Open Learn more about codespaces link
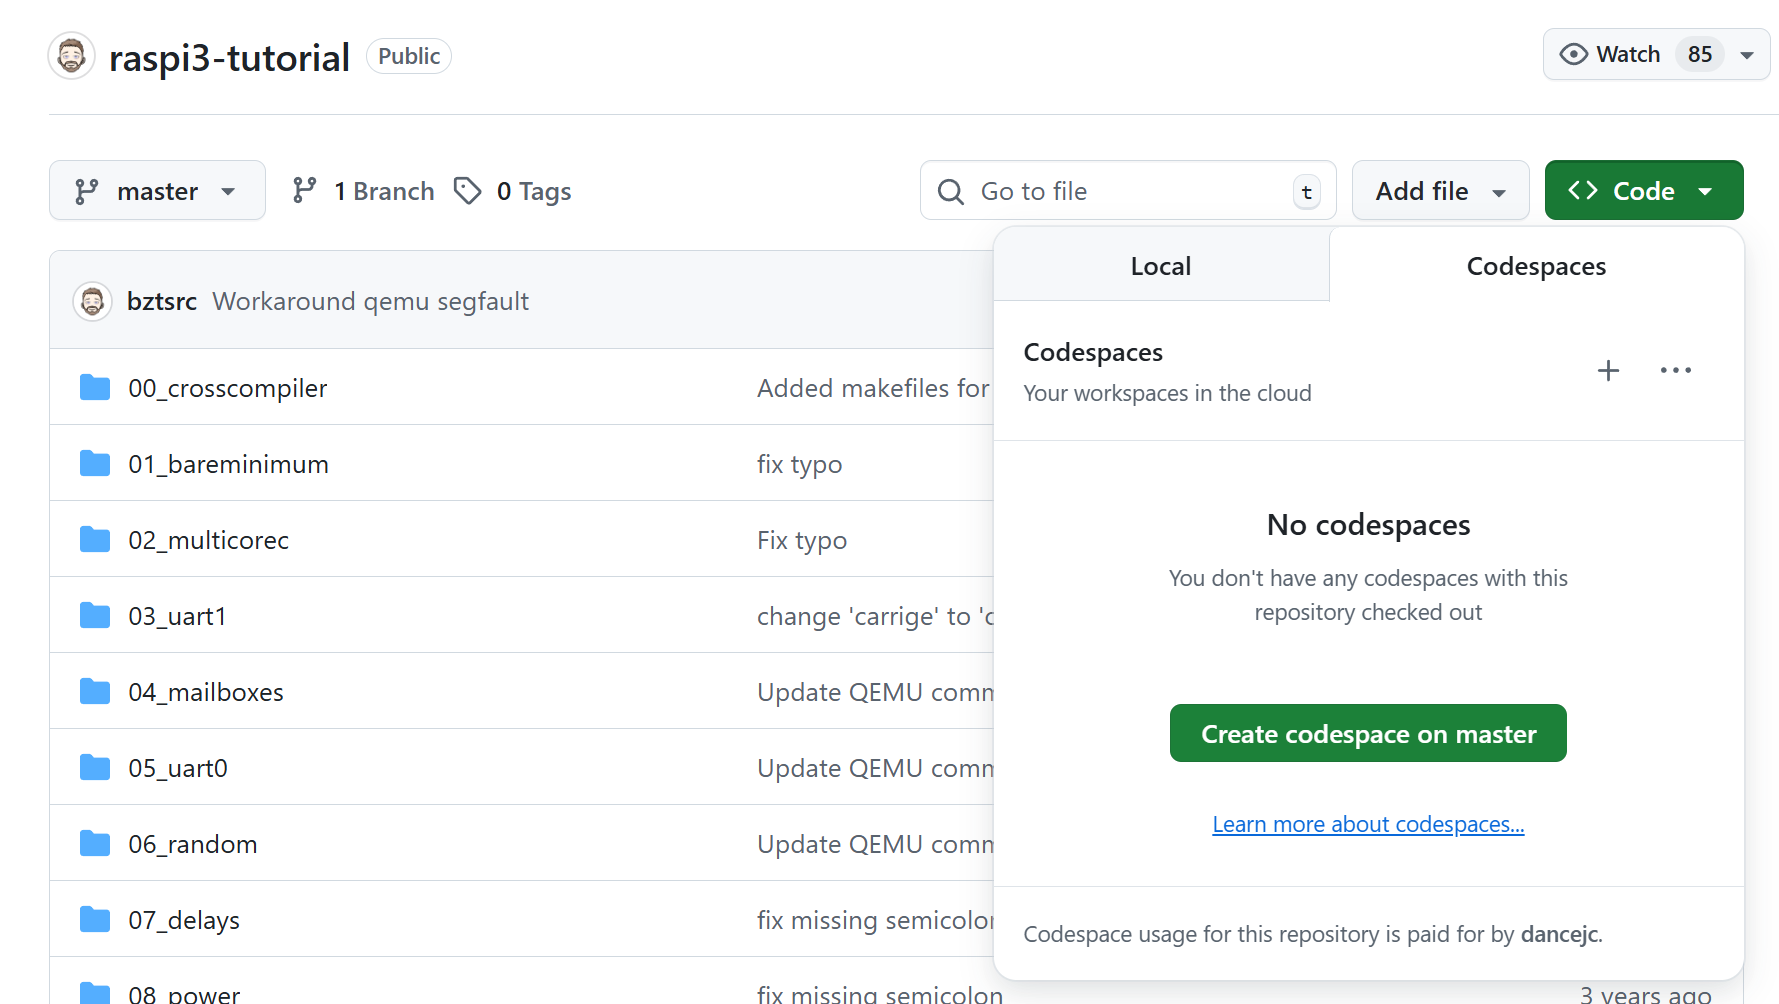1779x1004 pixels. pos(1367,824)
